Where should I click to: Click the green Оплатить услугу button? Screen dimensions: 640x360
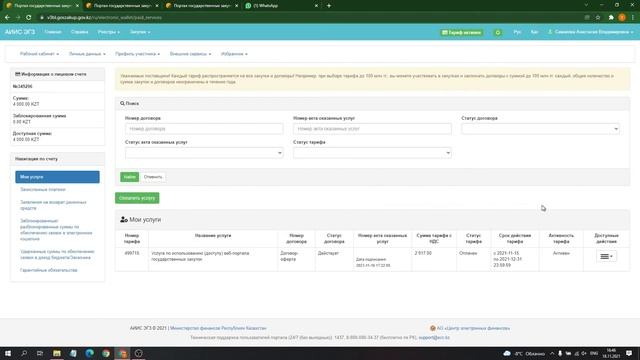click(x=137, y=198)
